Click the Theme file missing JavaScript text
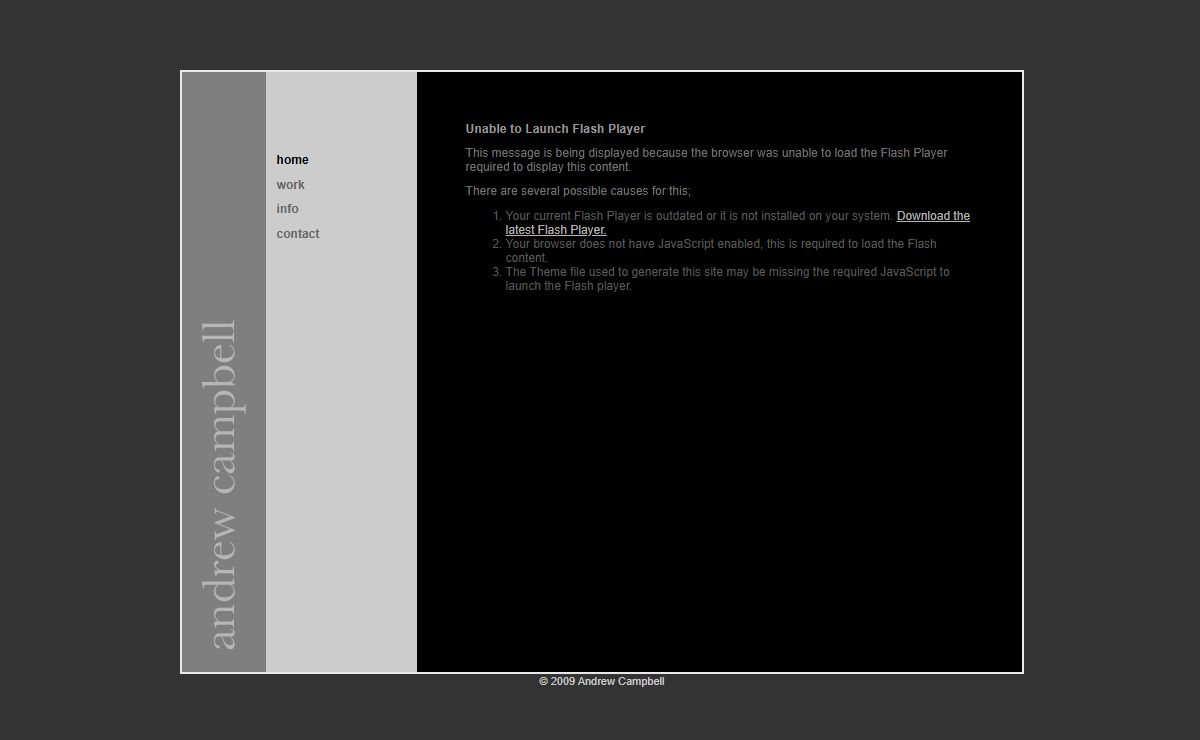1200x740 pixels. tap(727, 279)
